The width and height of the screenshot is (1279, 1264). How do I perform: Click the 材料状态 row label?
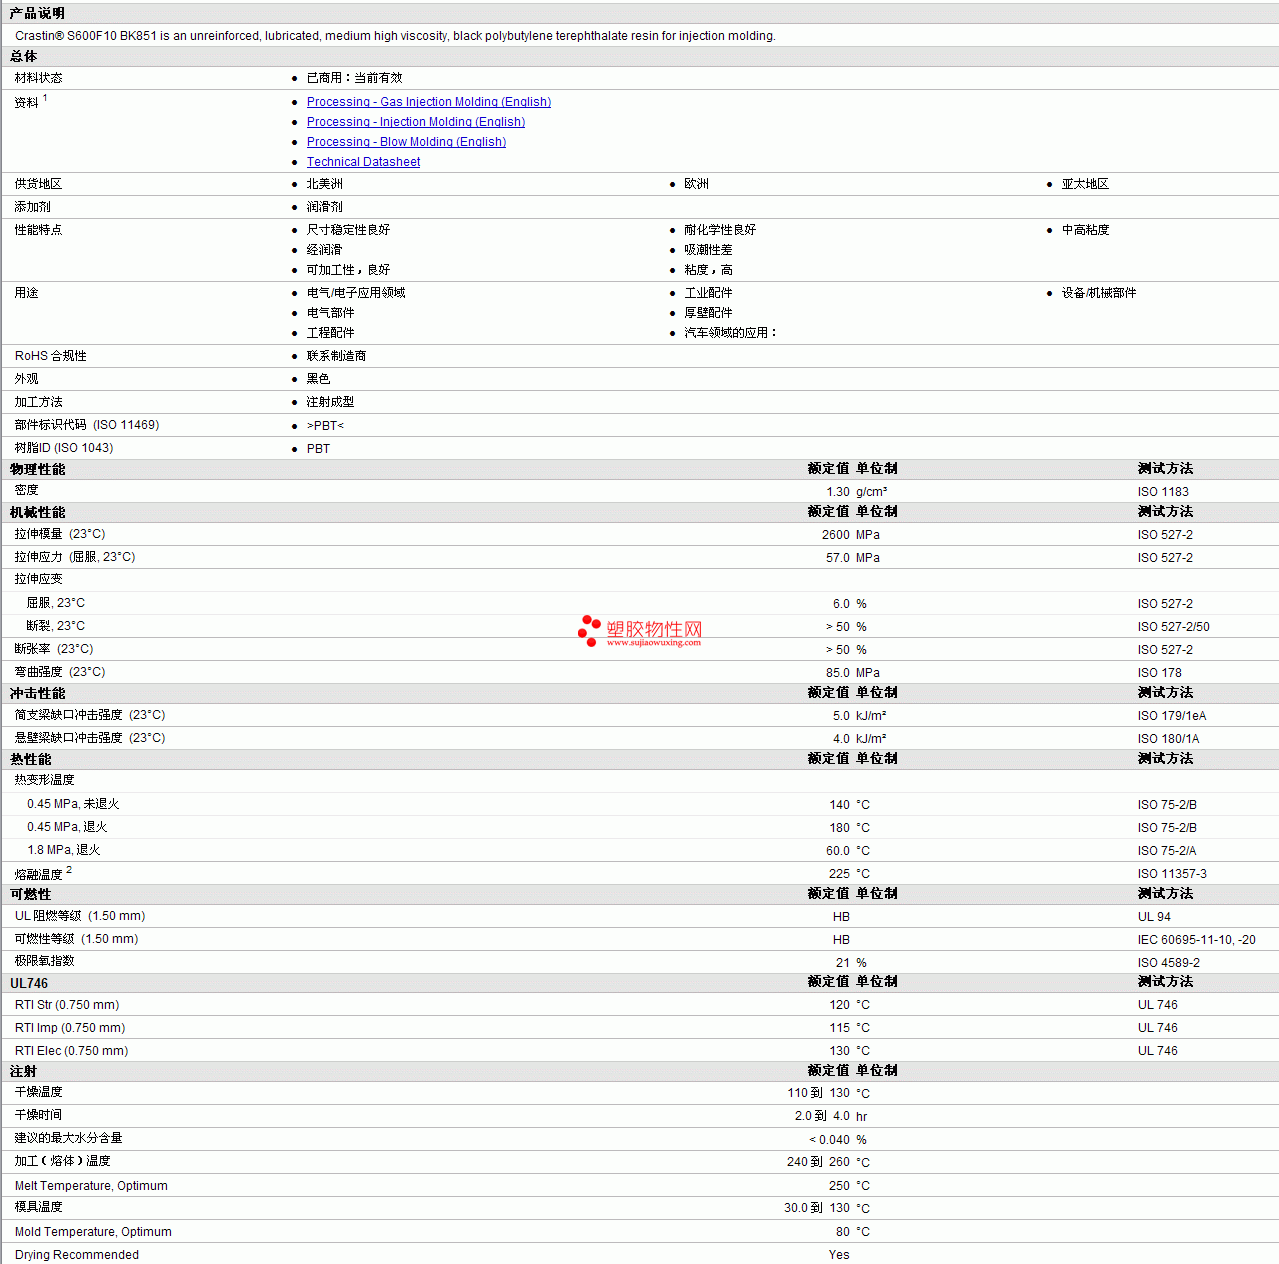(38, 78)
